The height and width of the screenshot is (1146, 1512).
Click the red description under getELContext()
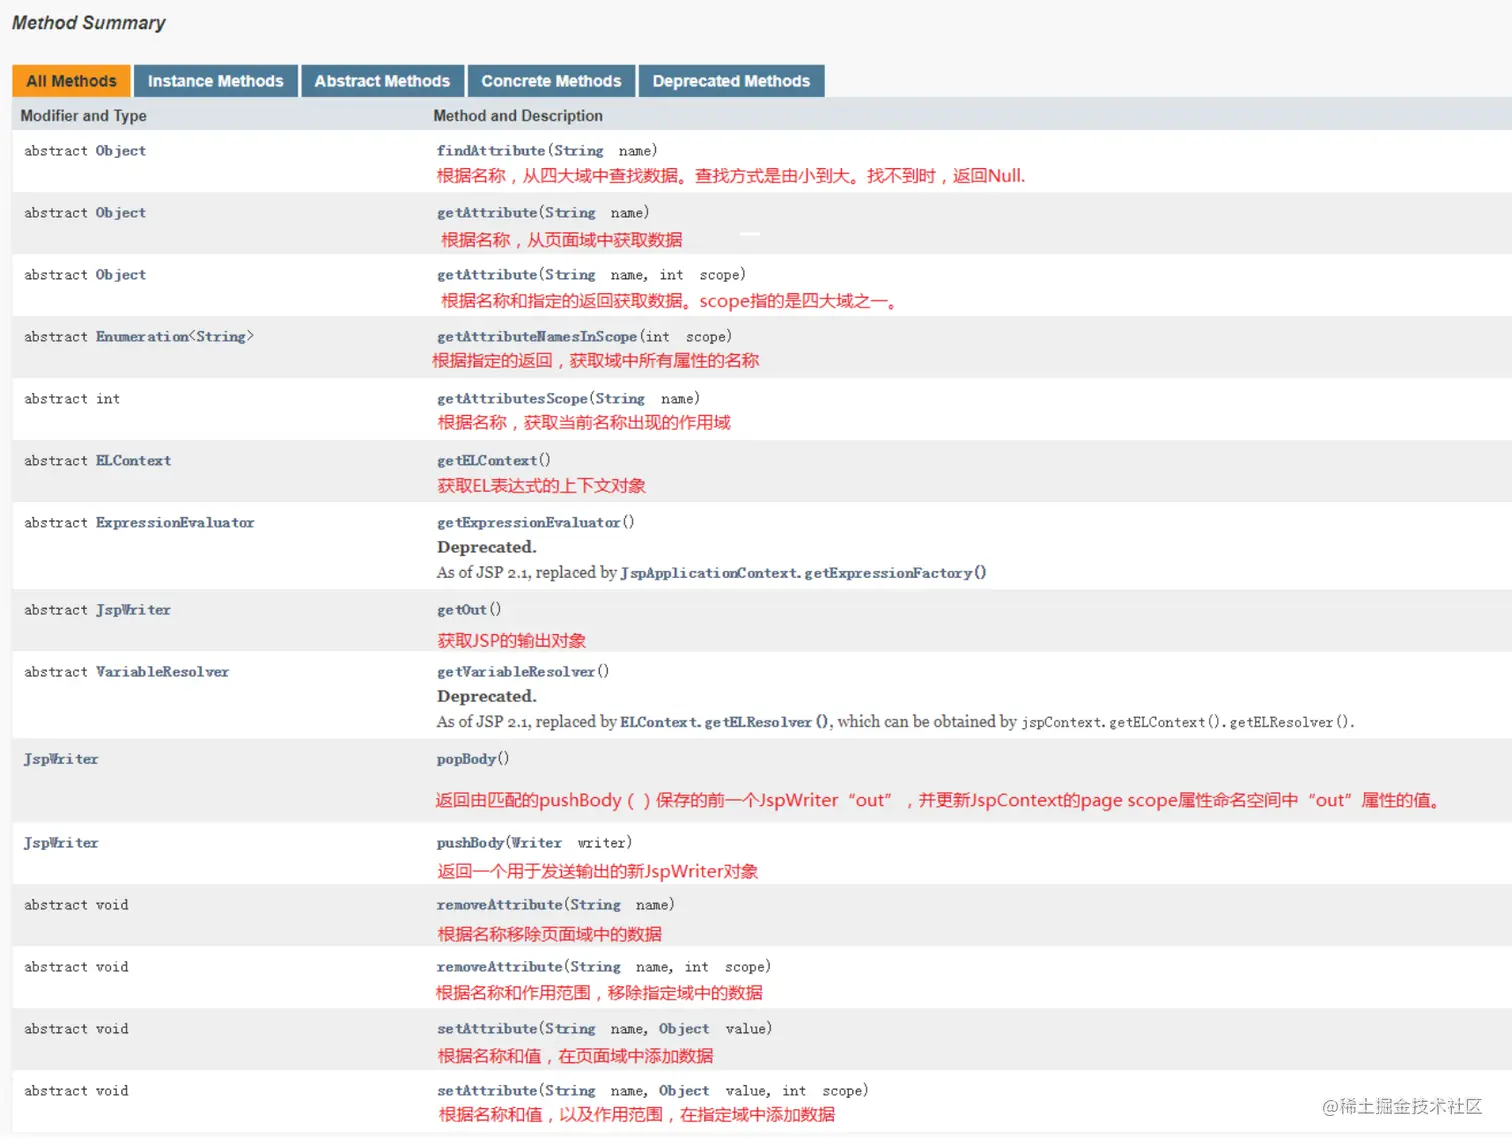click(x=541, y=486)
